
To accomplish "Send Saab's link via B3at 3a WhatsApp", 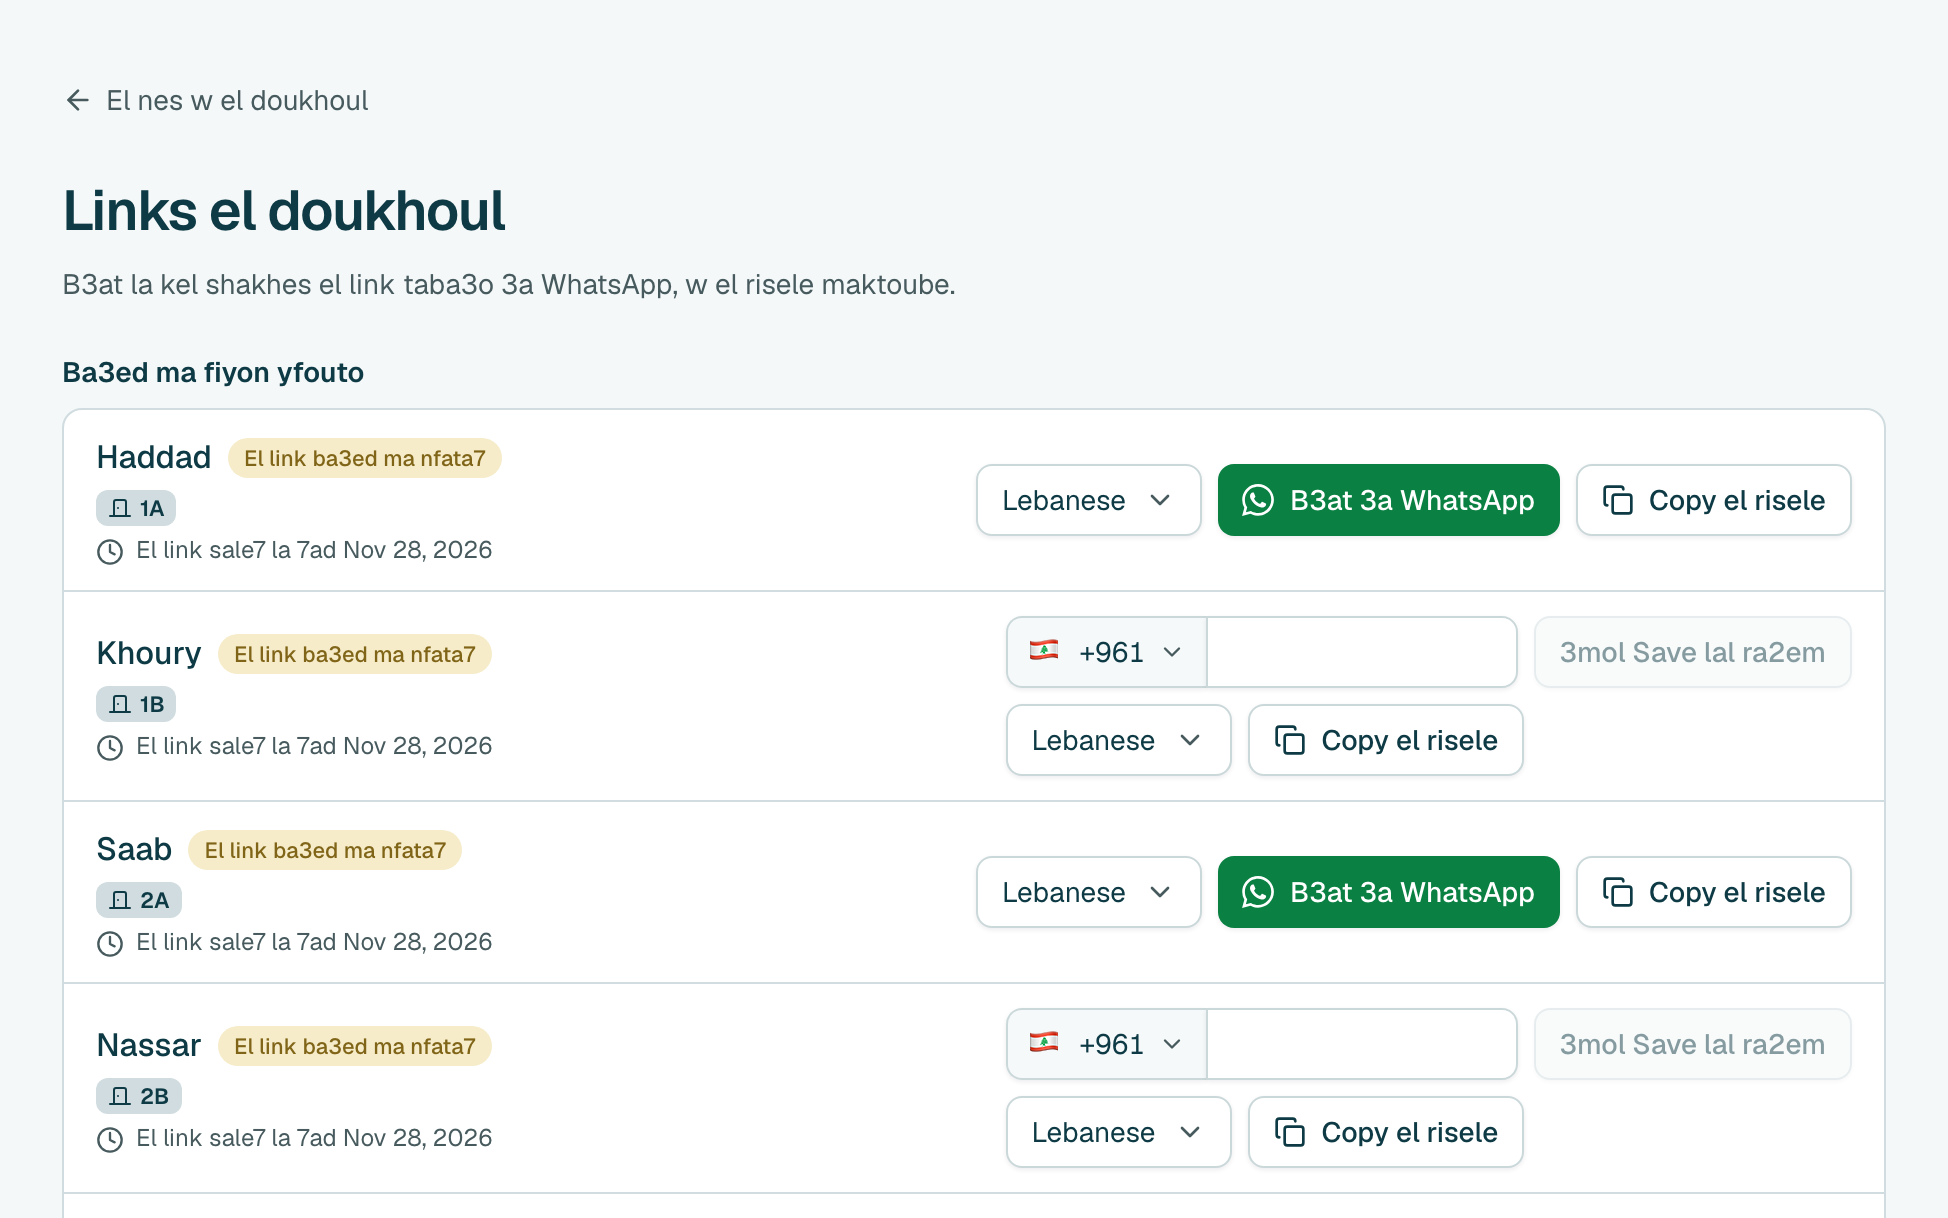I will tap(1388, 892).
